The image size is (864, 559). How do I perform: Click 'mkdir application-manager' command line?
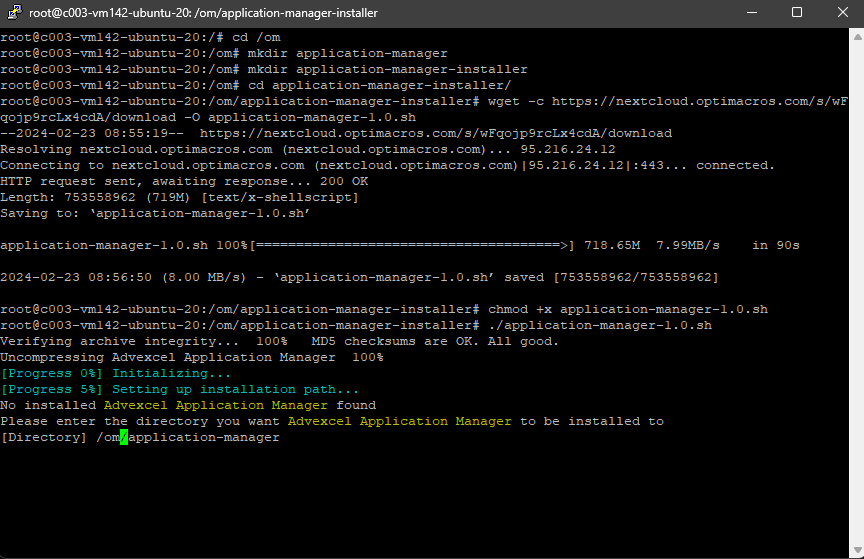224,53
